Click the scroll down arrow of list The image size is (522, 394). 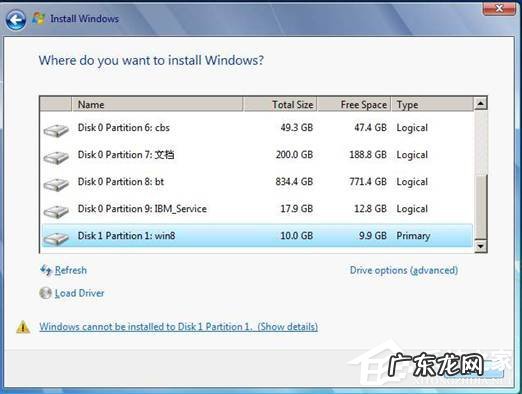point(480,246)
